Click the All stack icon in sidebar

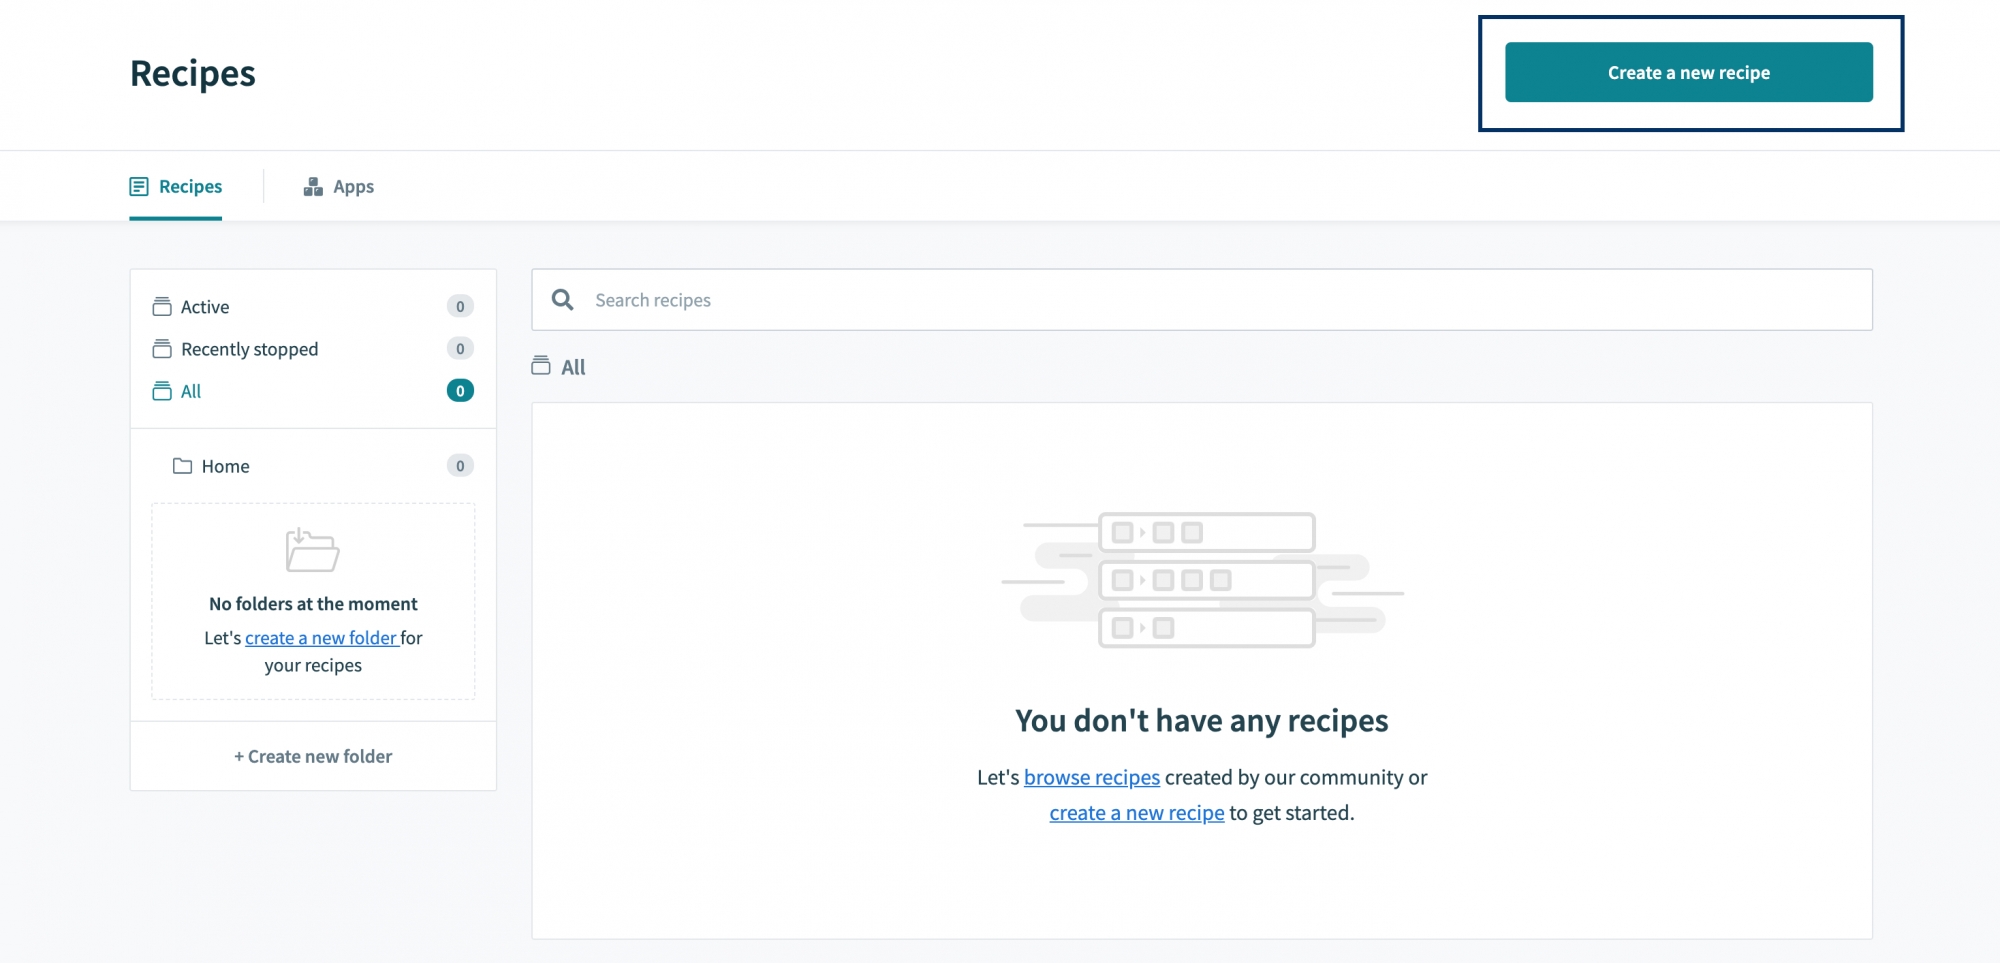click(162, 391)
